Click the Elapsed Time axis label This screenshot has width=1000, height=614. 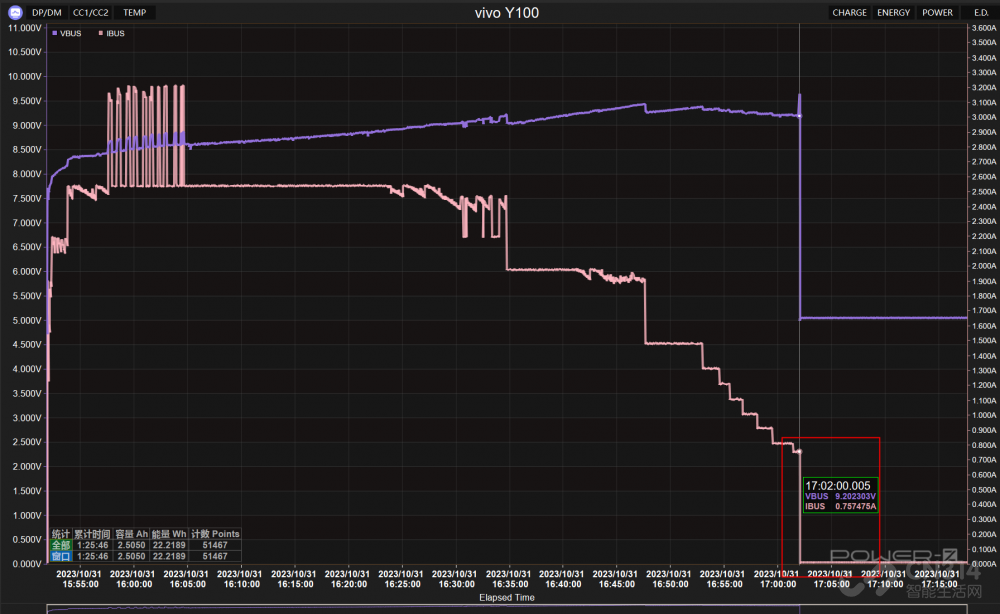pyautogui.click(x=506, y=597)
